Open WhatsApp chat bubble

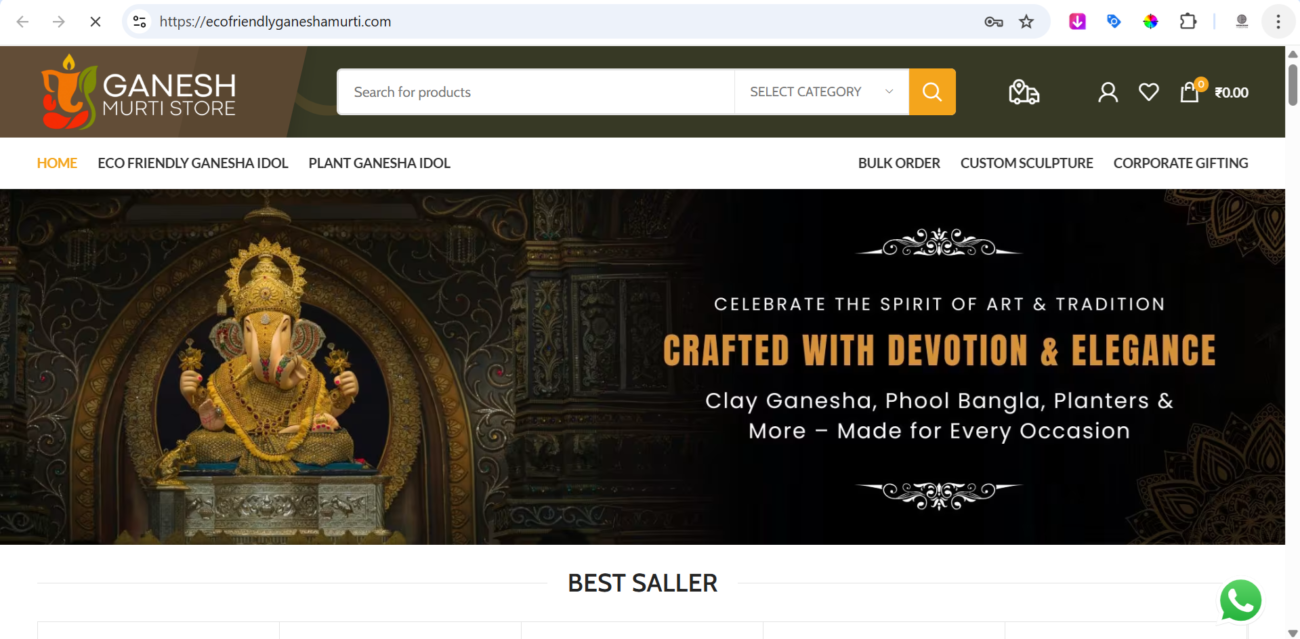pyautogui.click(x=1240, y=601)
